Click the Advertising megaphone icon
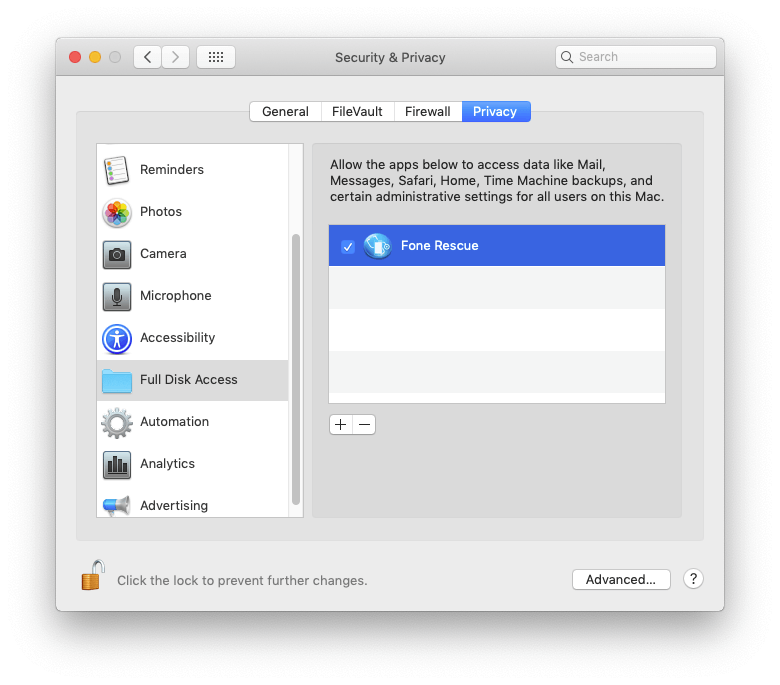Viewport: 780px width, 685px height. [117, 506]
